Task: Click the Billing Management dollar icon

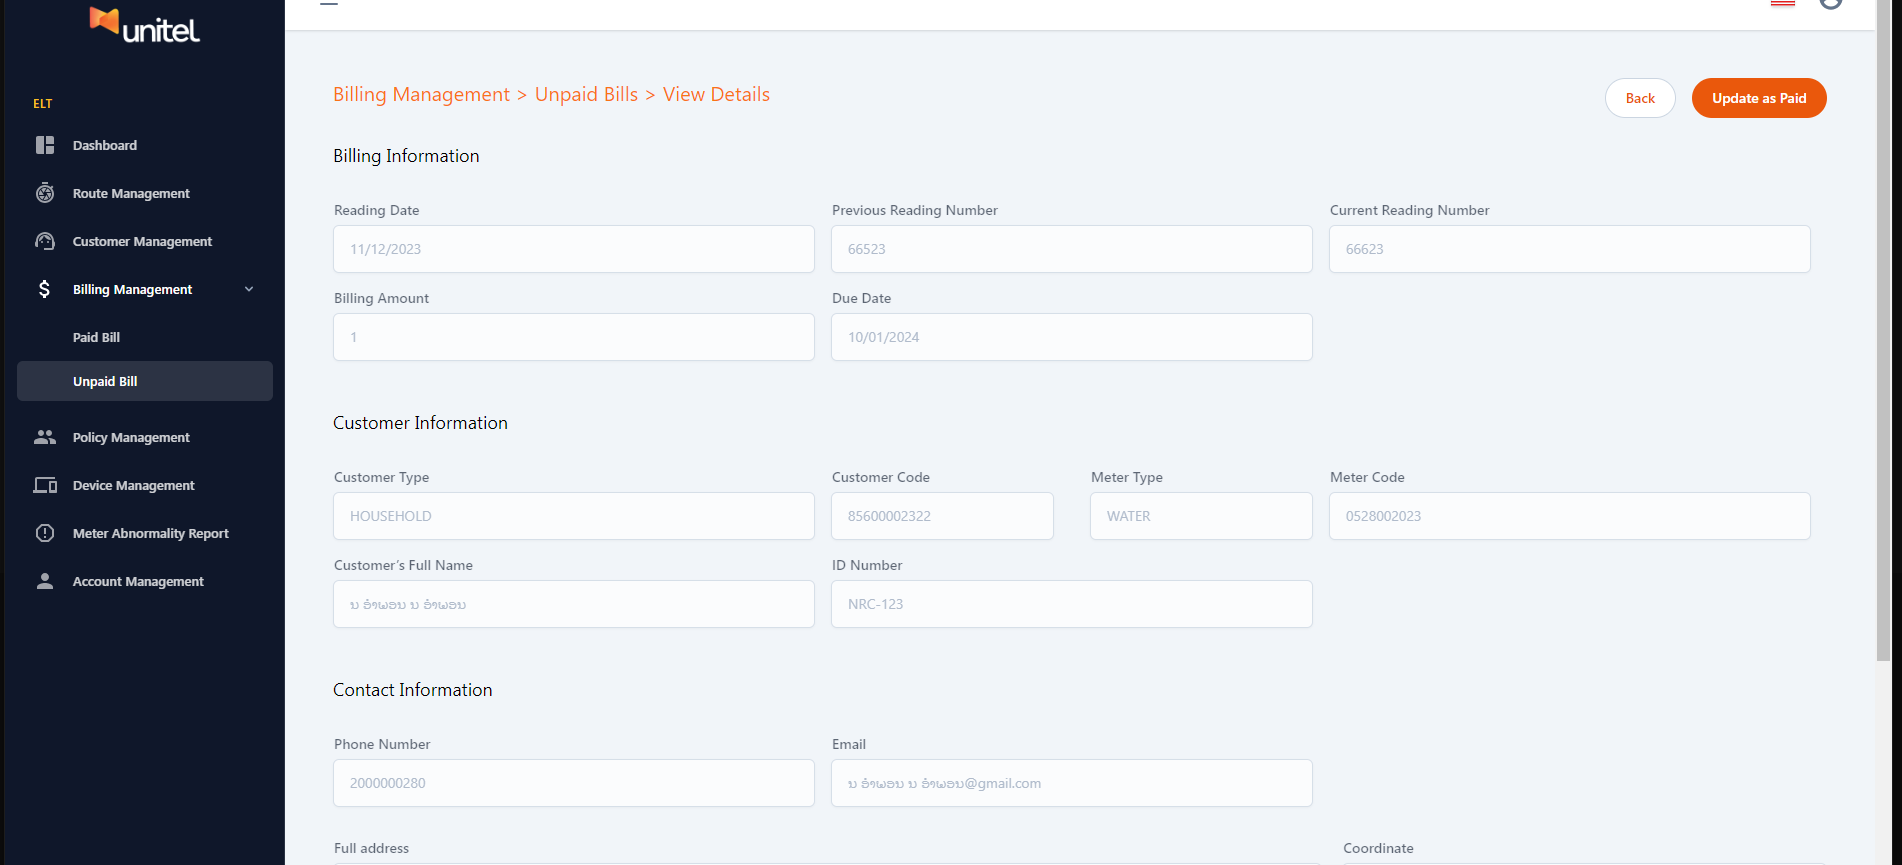Action: [44, 289]
